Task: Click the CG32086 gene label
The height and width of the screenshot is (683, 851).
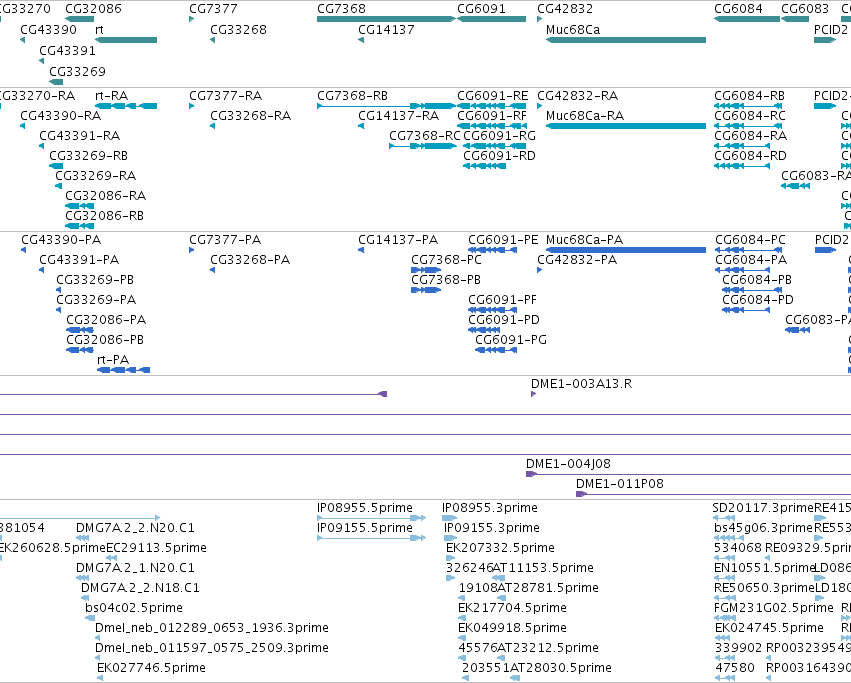Action: [93, 9]
